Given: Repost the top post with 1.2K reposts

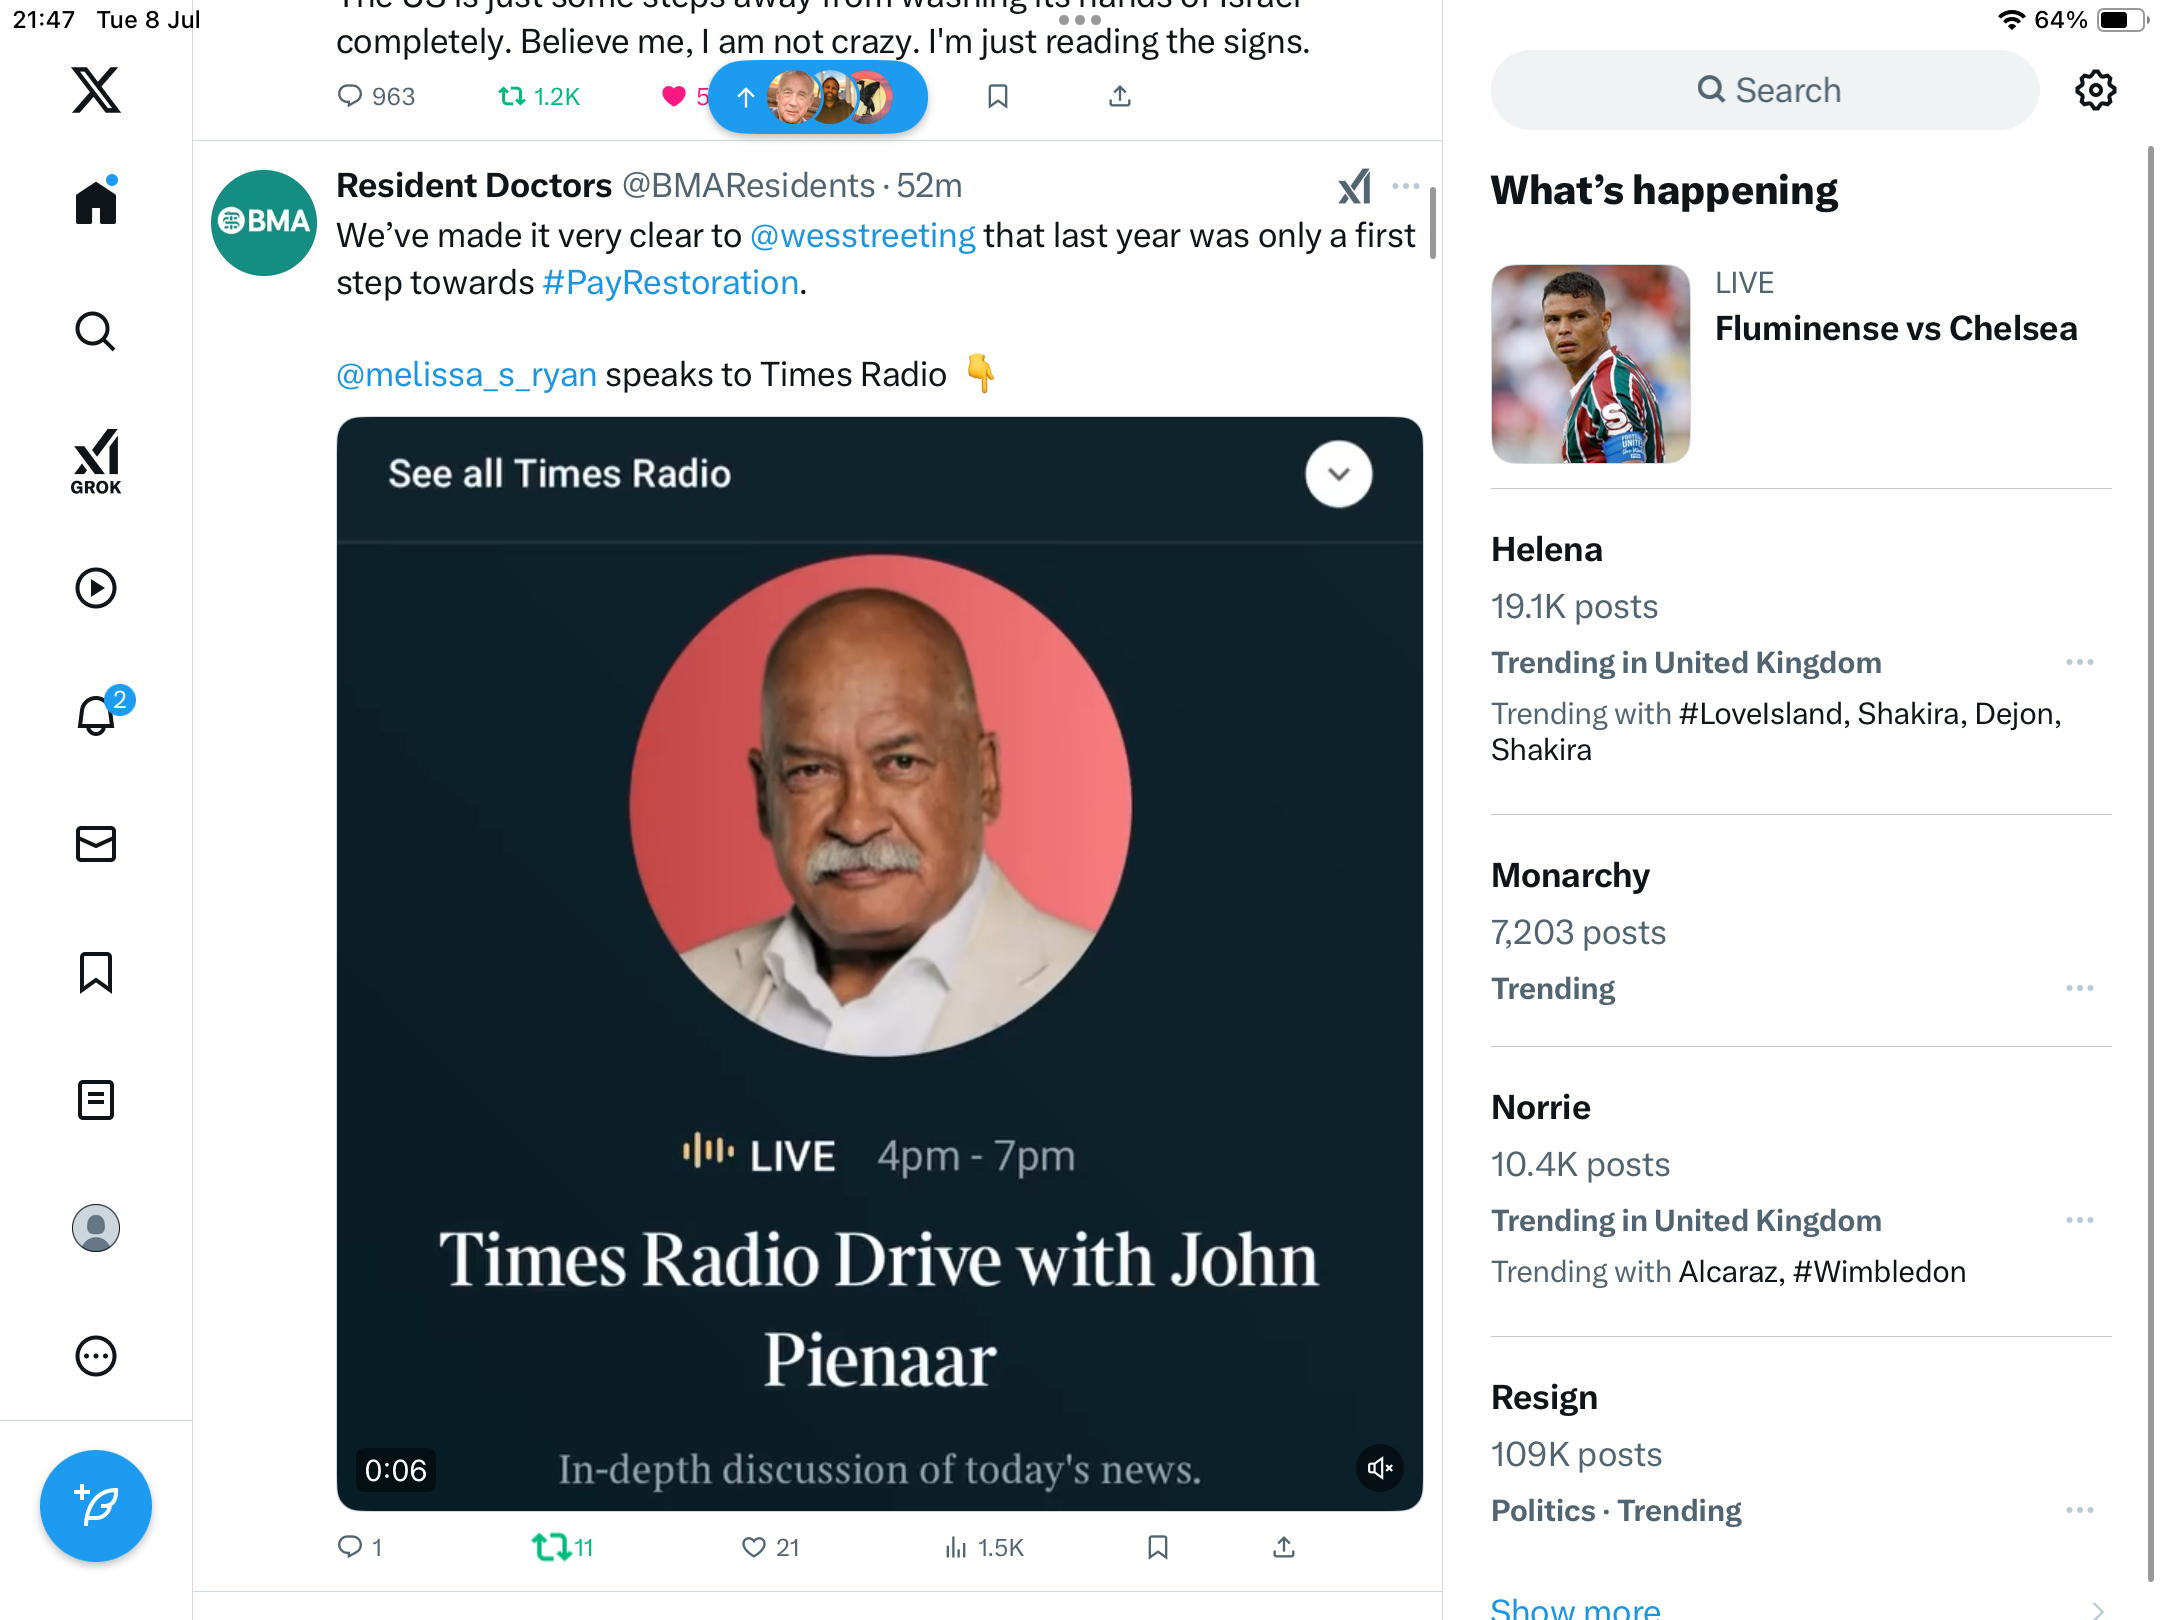Looking at the screenshot, I should [x=539, y=96].
